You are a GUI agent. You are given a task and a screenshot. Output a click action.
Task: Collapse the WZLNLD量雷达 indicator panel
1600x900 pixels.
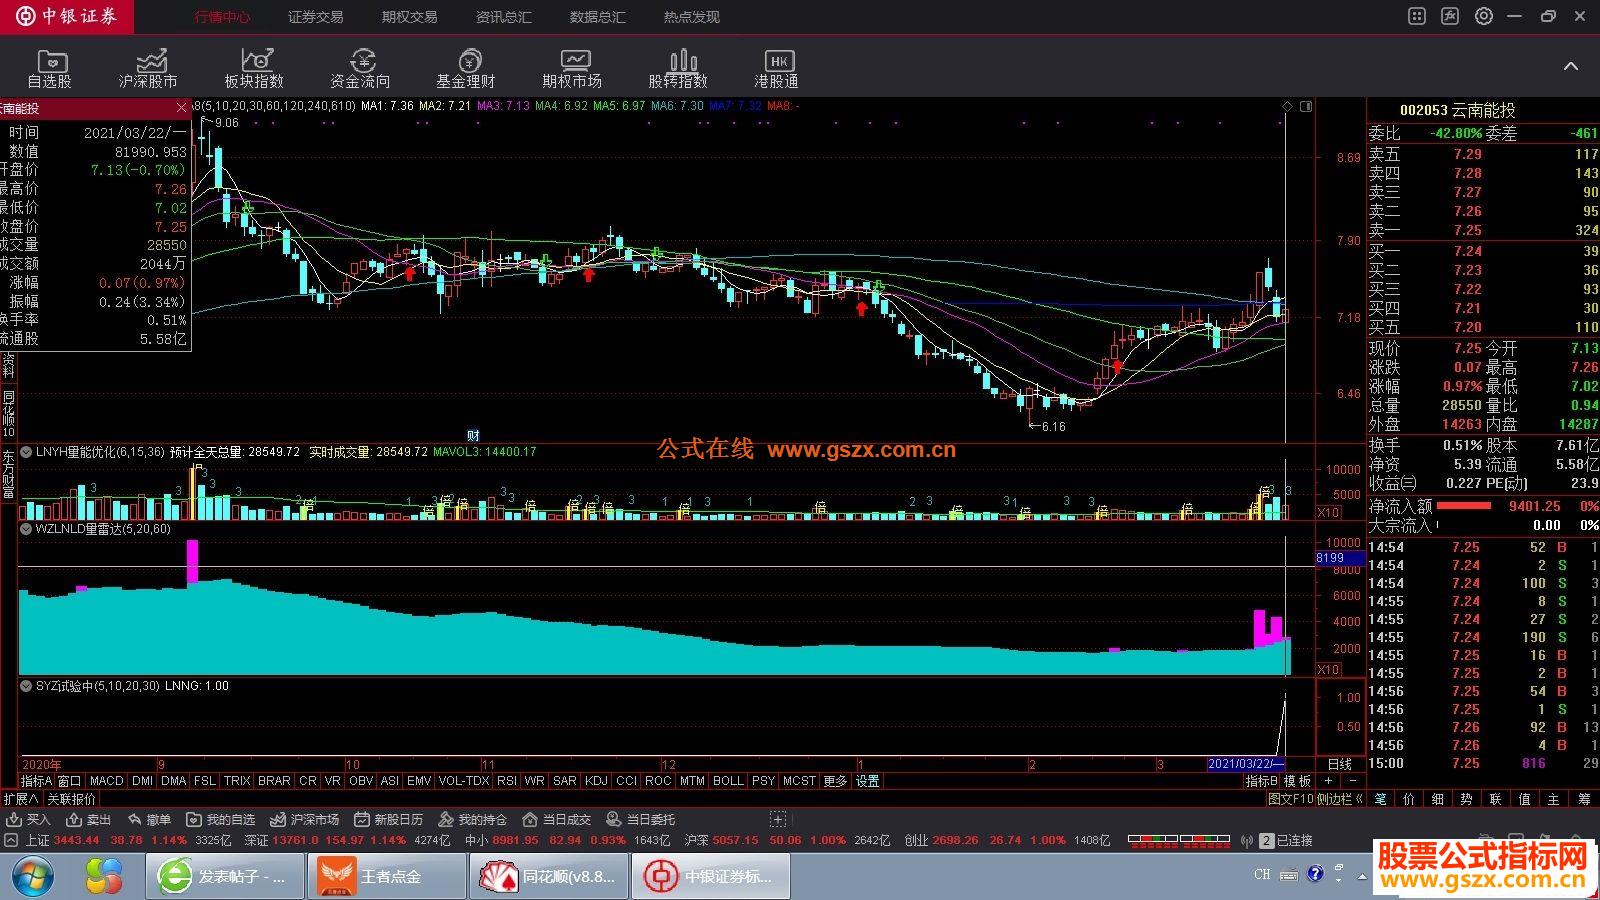point(26,529)
